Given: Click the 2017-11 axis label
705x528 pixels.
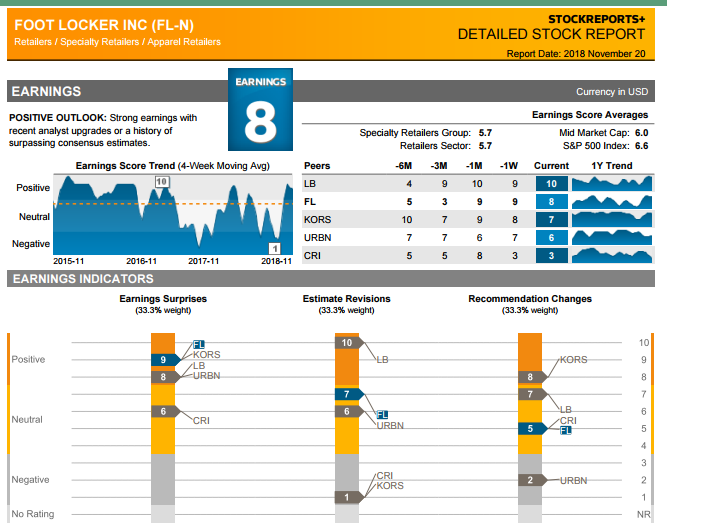Looking at the screenshot, I should pos(203,261).
